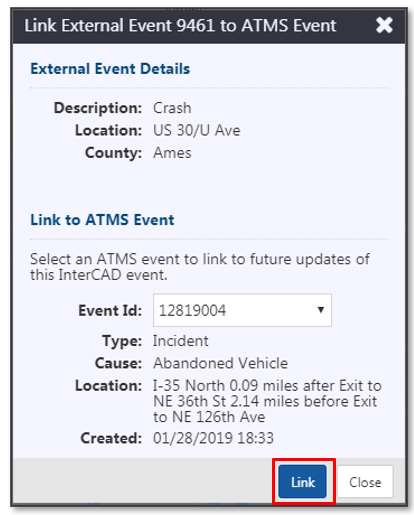414x515 pixels.
Task: Click the Ames county value
Action: pos(172,153)
